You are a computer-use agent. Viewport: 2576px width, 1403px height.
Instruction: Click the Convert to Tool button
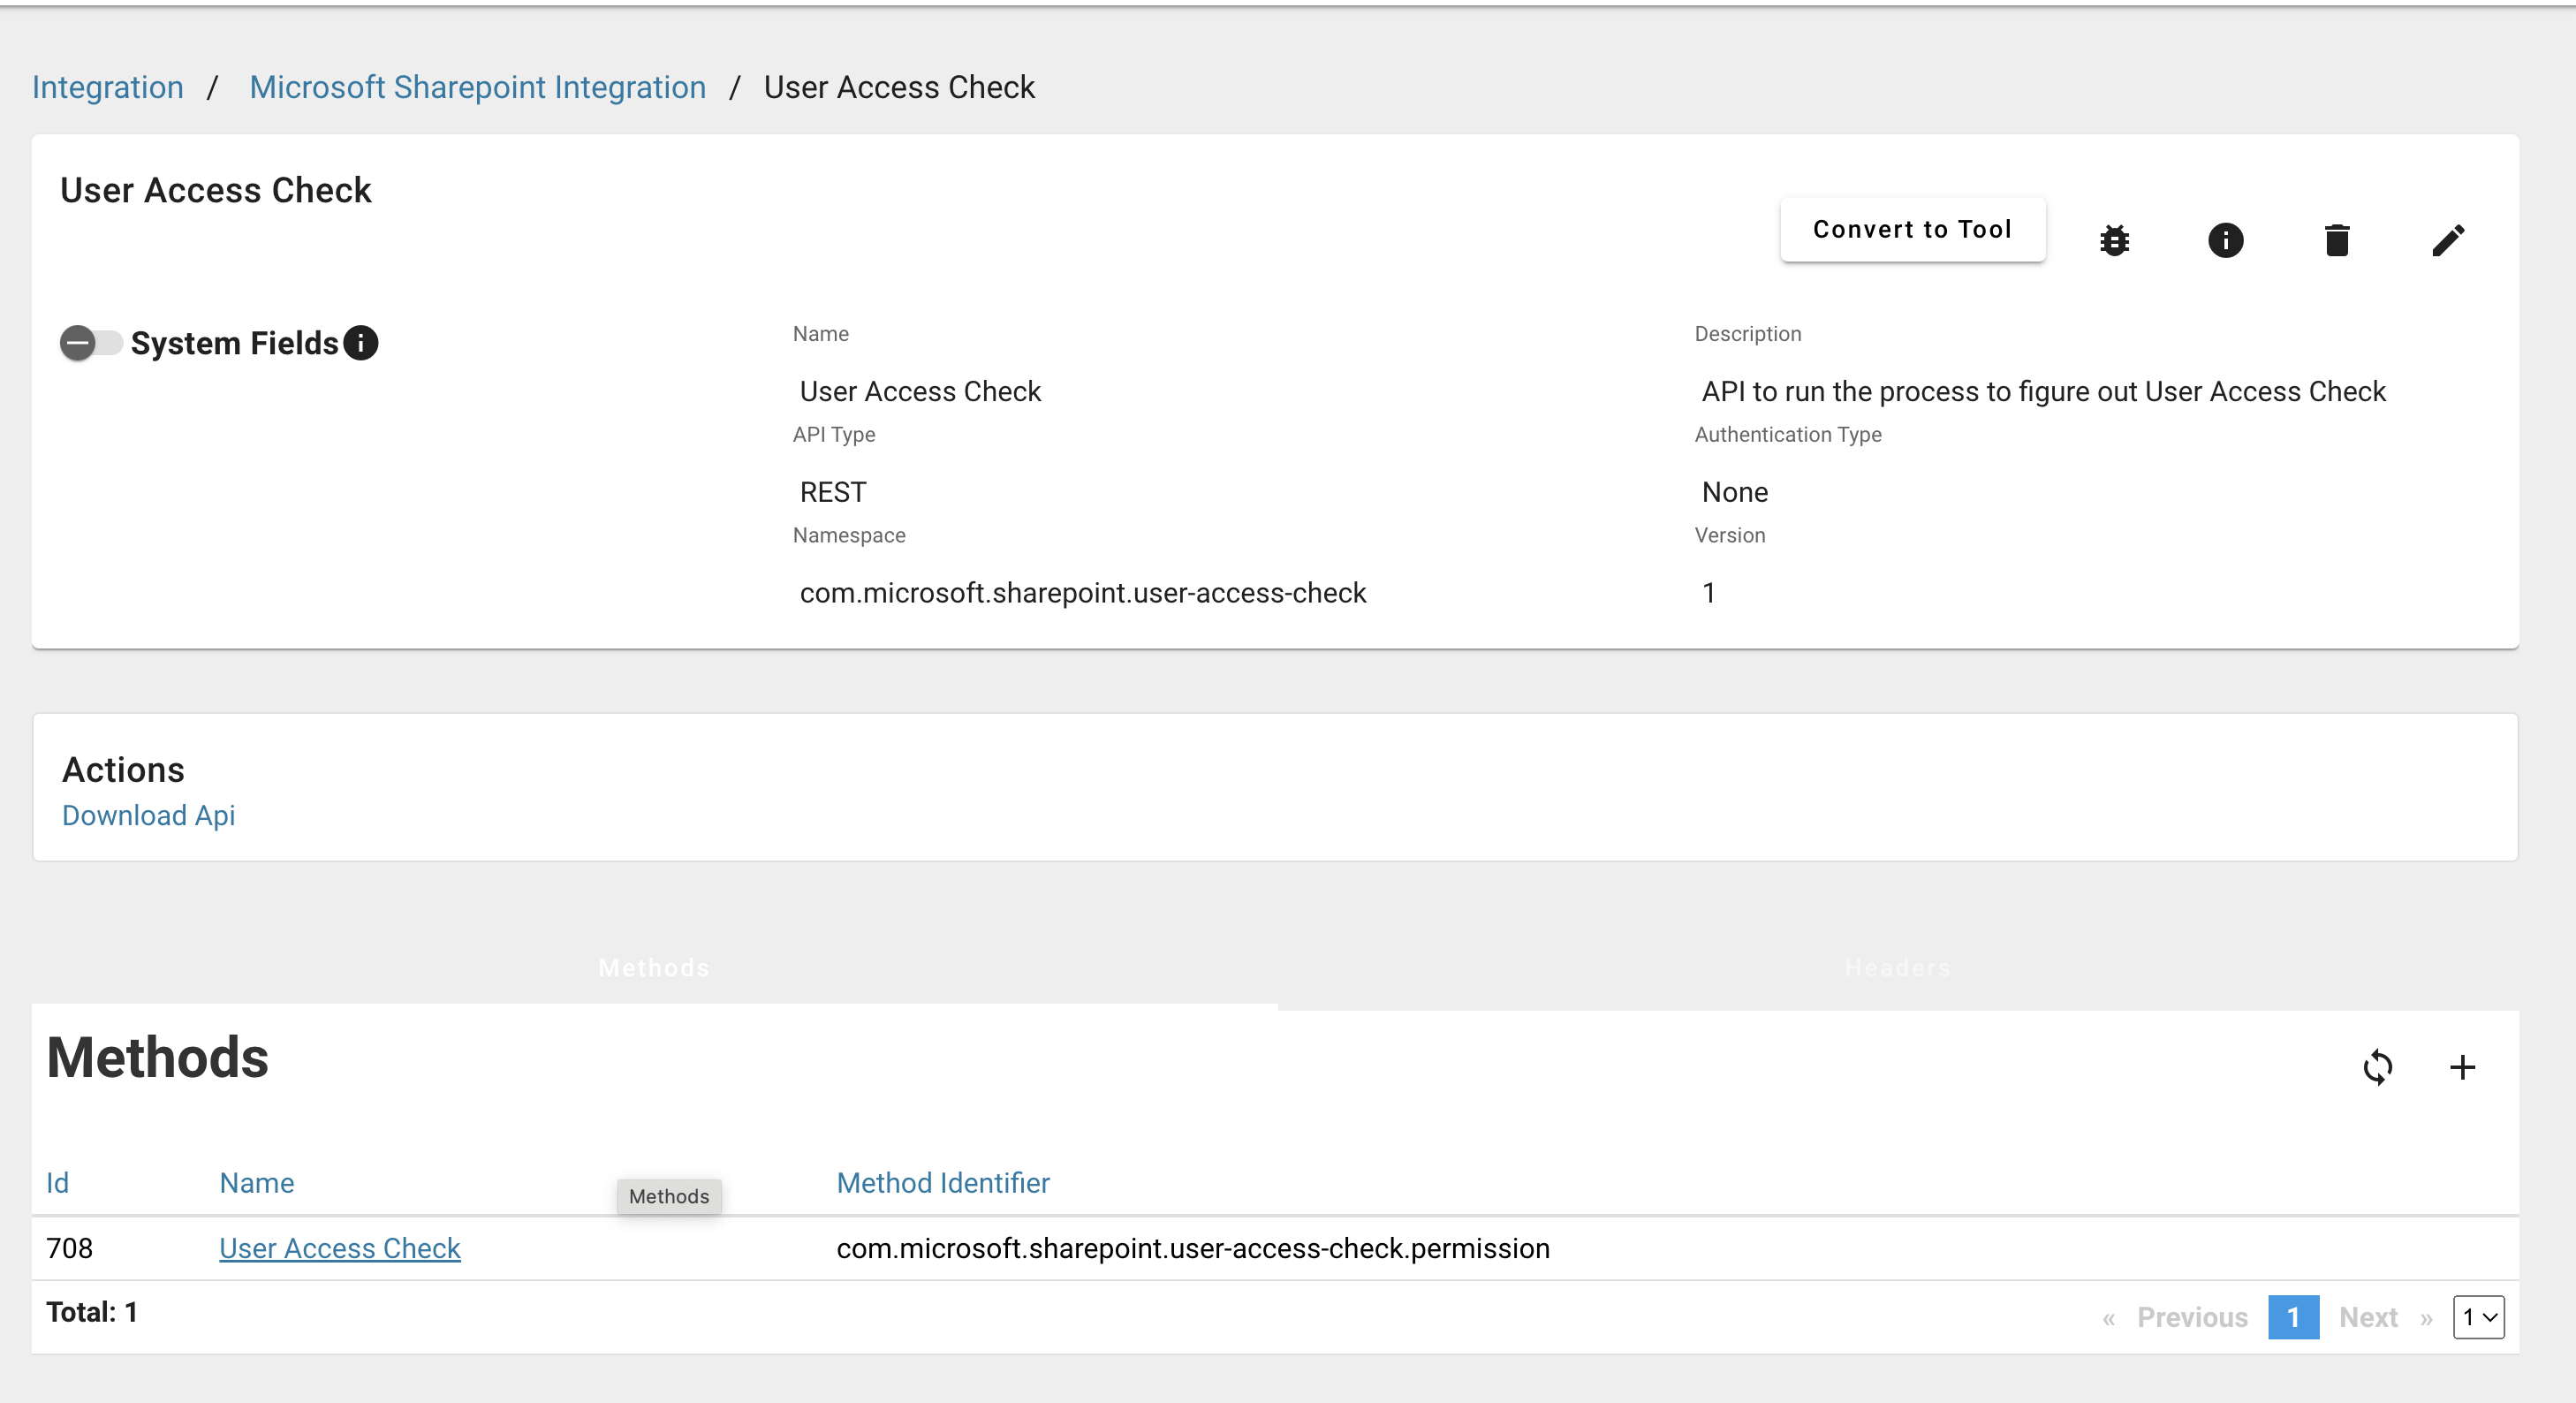coord(1912,229)
